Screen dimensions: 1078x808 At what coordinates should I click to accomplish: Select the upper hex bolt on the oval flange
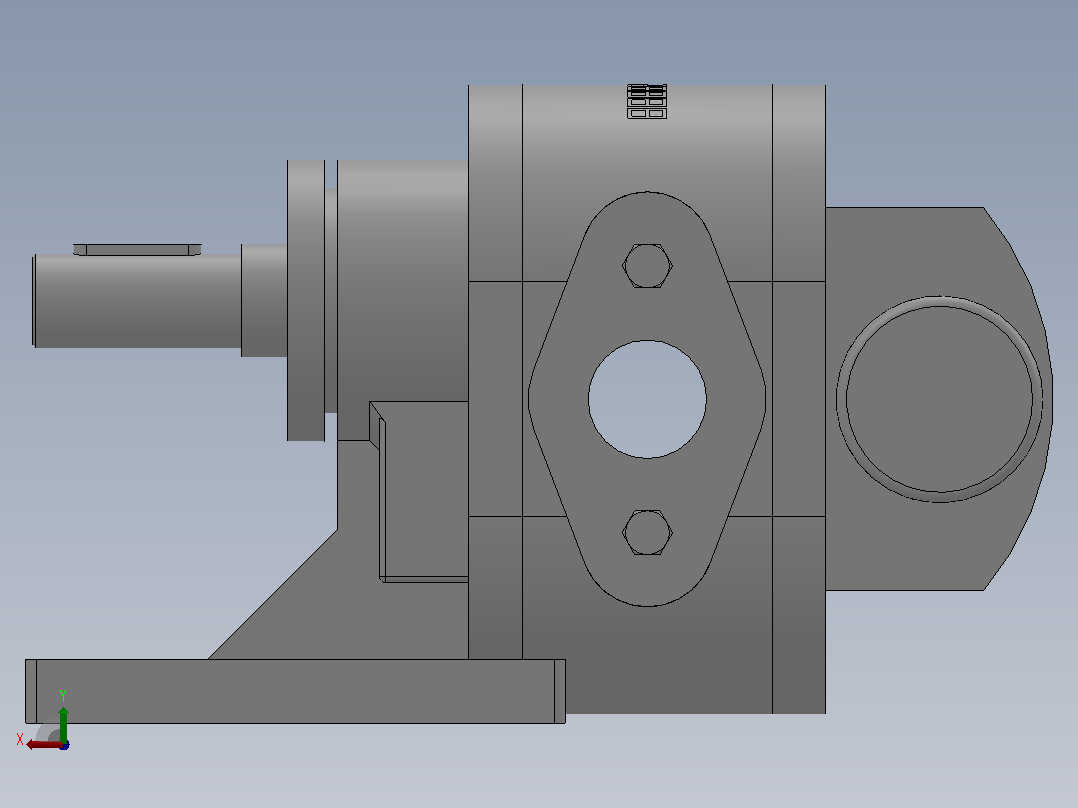click(x=647, y=265)
